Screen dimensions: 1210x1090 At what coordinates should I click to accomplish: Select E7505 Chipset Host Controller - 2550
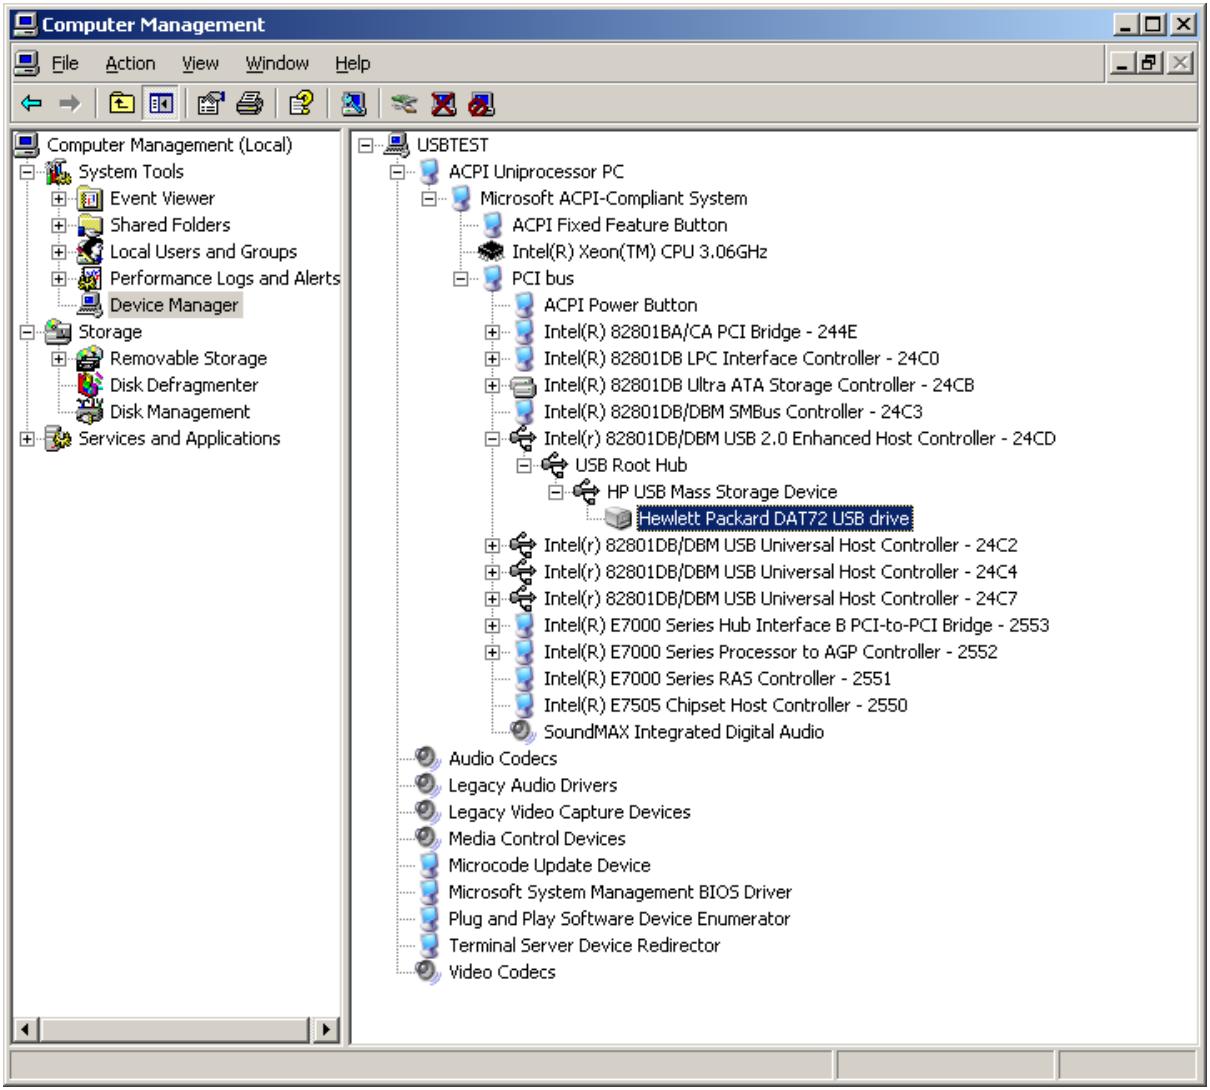pyautogui.click(x=725, y=705)
